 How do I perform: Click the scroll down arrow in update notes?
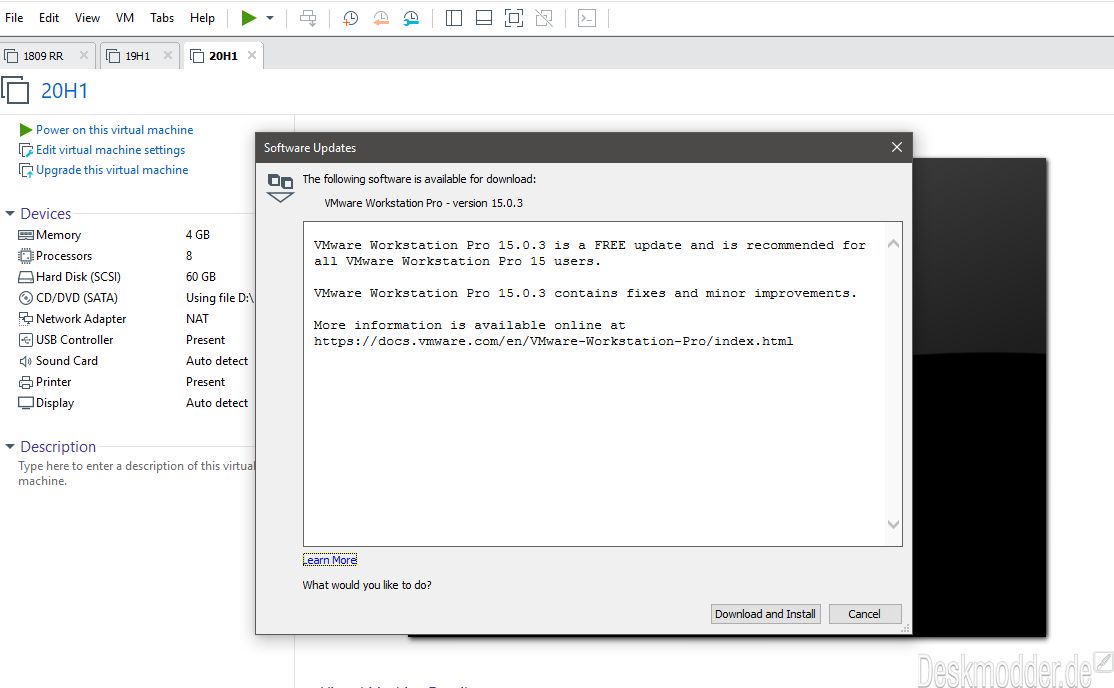[x=894, y=525]
